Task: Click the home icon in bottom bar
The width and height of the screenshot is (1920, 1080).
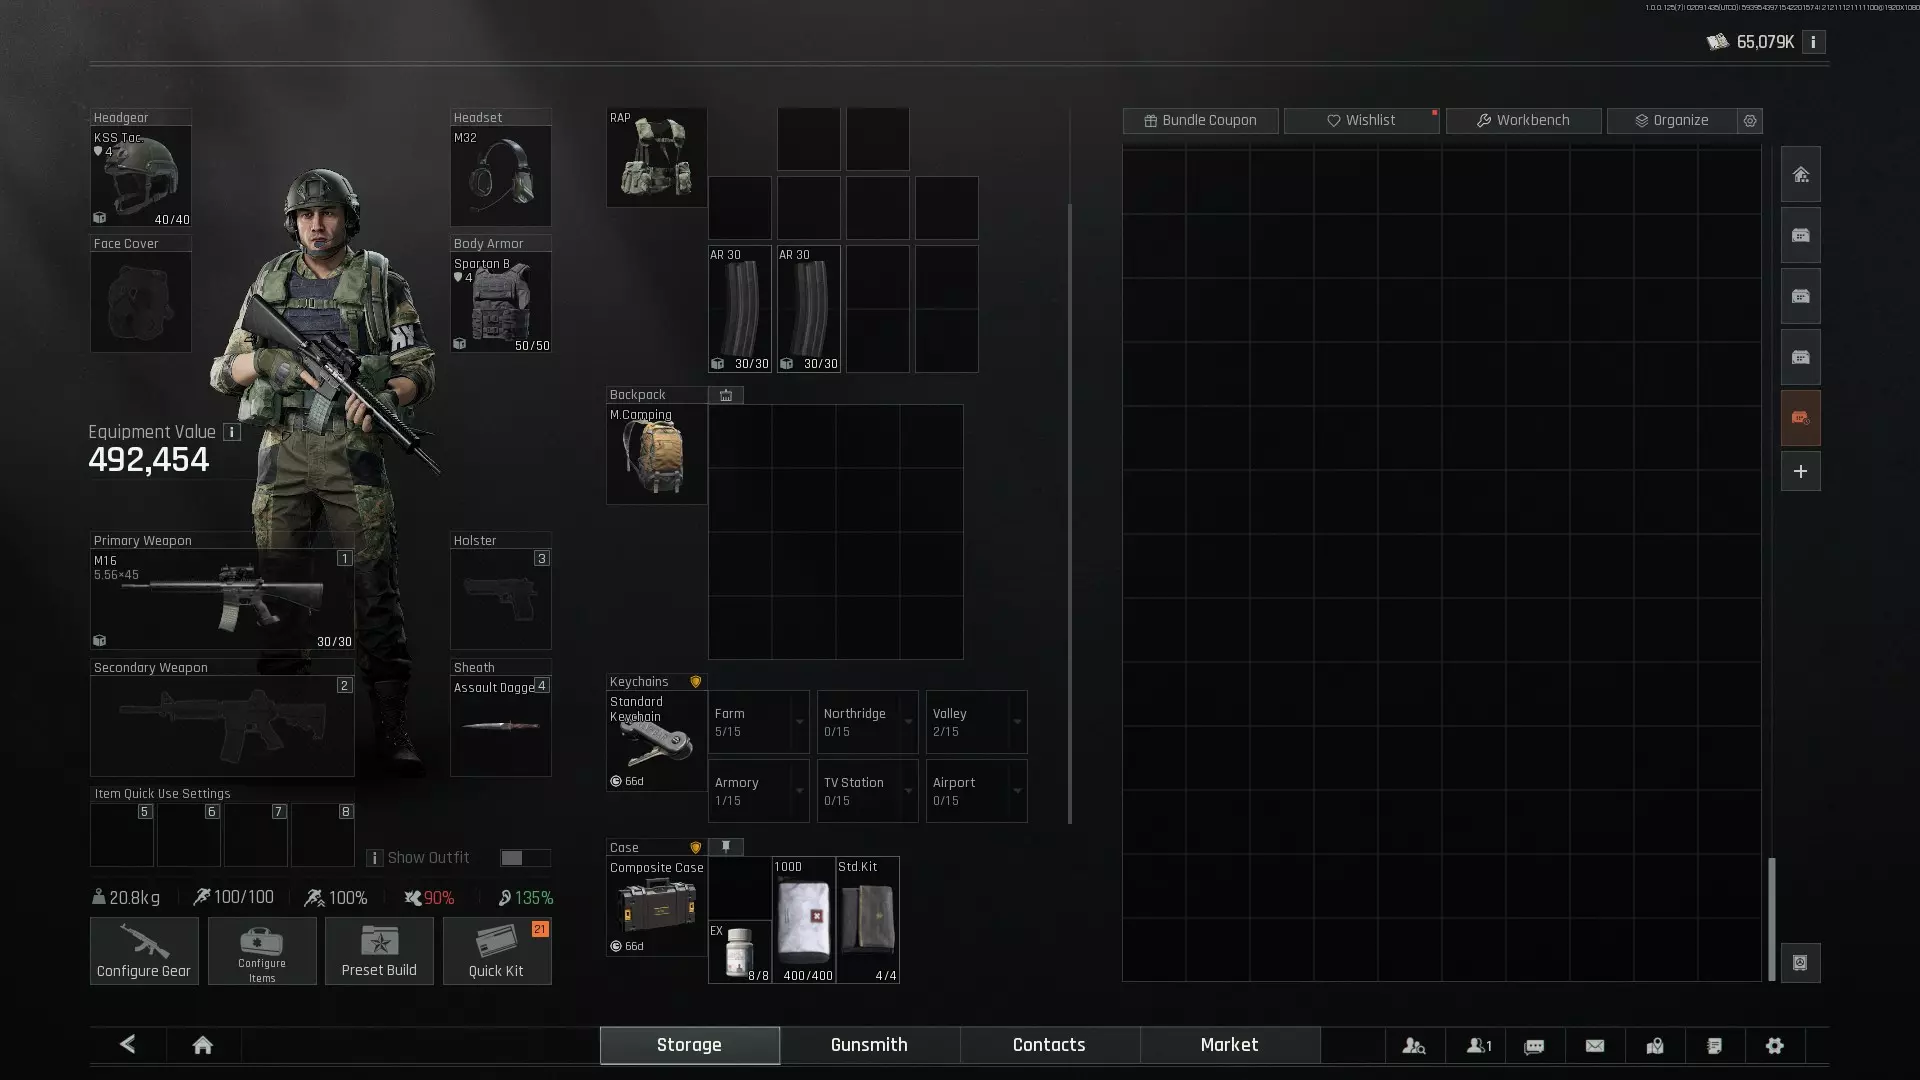Action: pos(202,1045)
